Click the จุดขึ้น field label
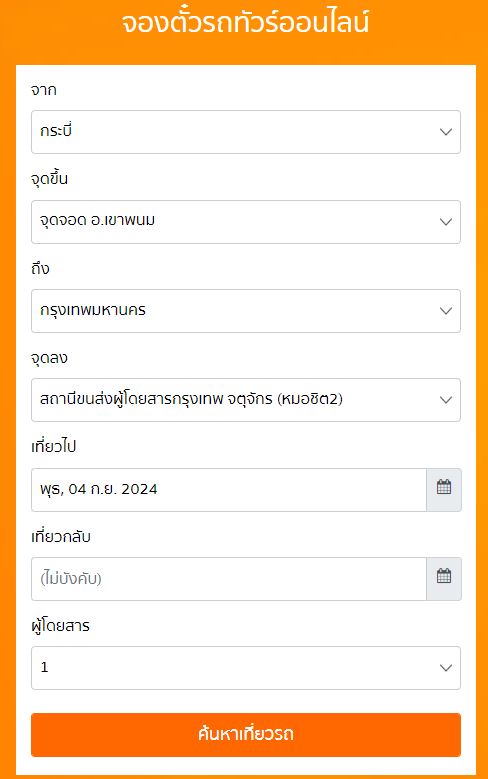This screenshot has height=779, width=488. pyautogui.click(x=49, y=179)
